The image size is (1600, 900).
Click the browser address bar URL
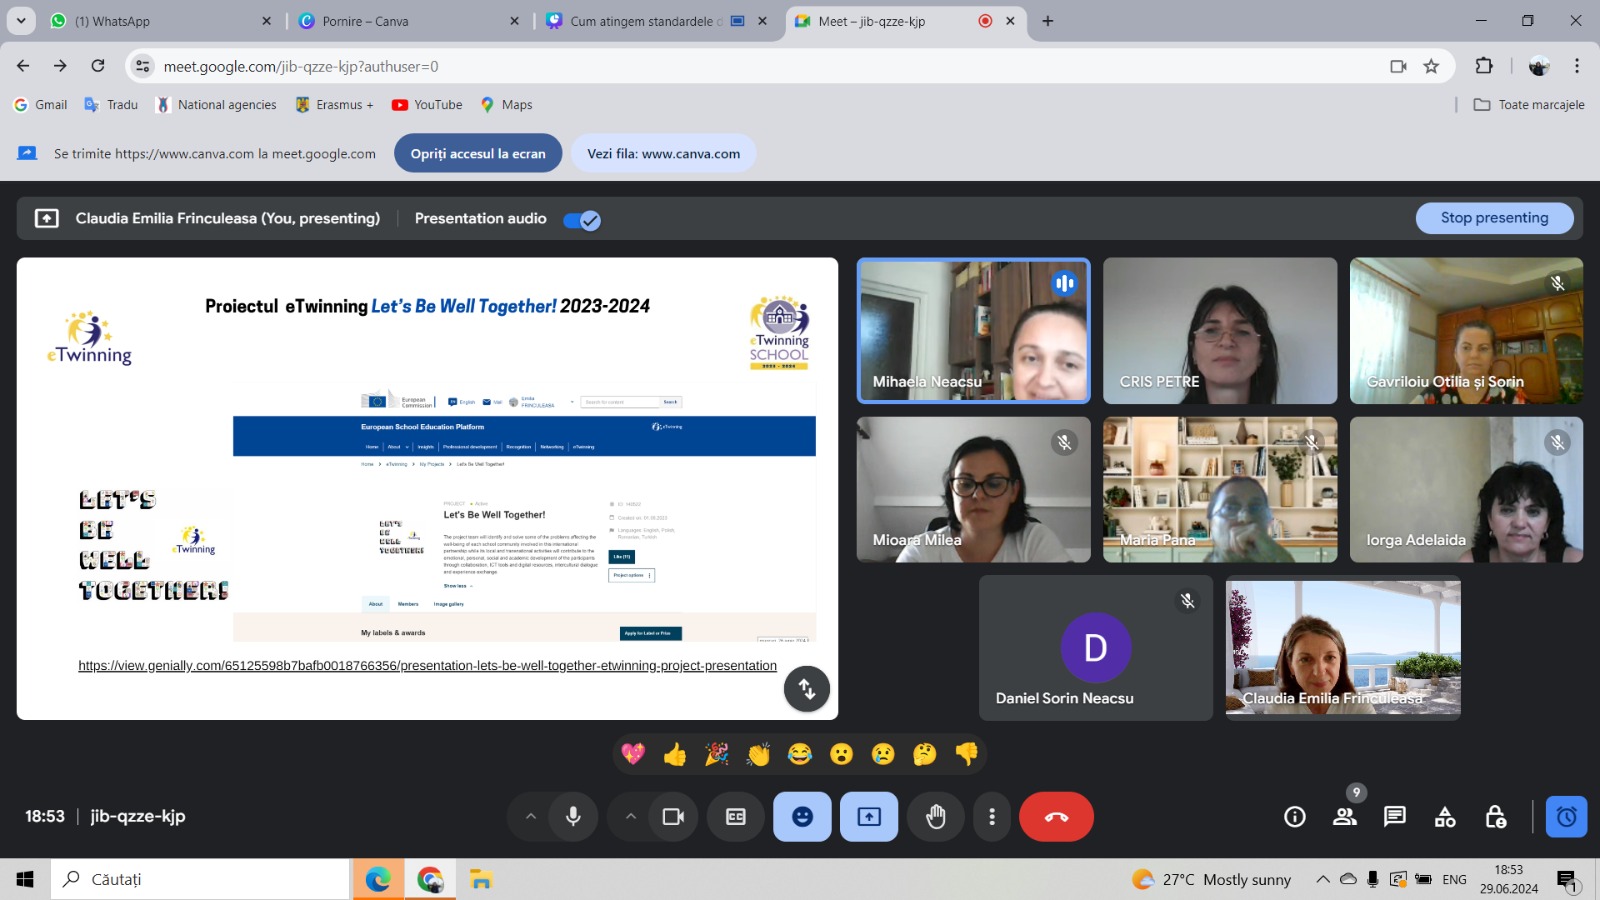(301, 67)
